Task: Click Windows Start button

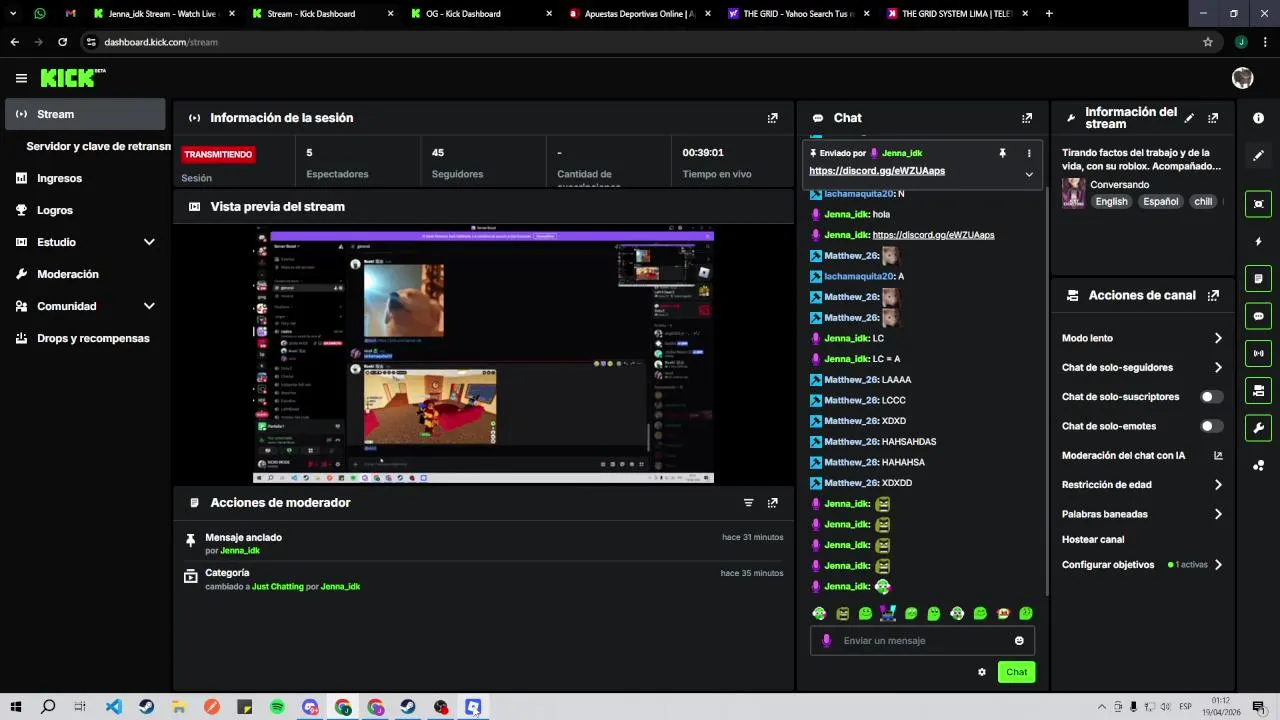Action: 16,707
